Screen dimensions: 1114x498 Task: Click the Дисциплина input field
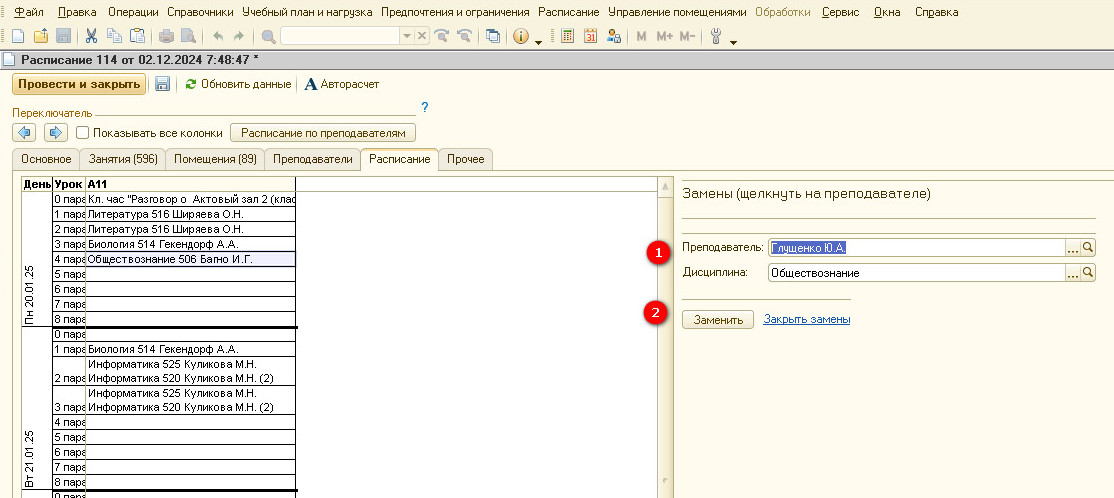tap(916, 273)
